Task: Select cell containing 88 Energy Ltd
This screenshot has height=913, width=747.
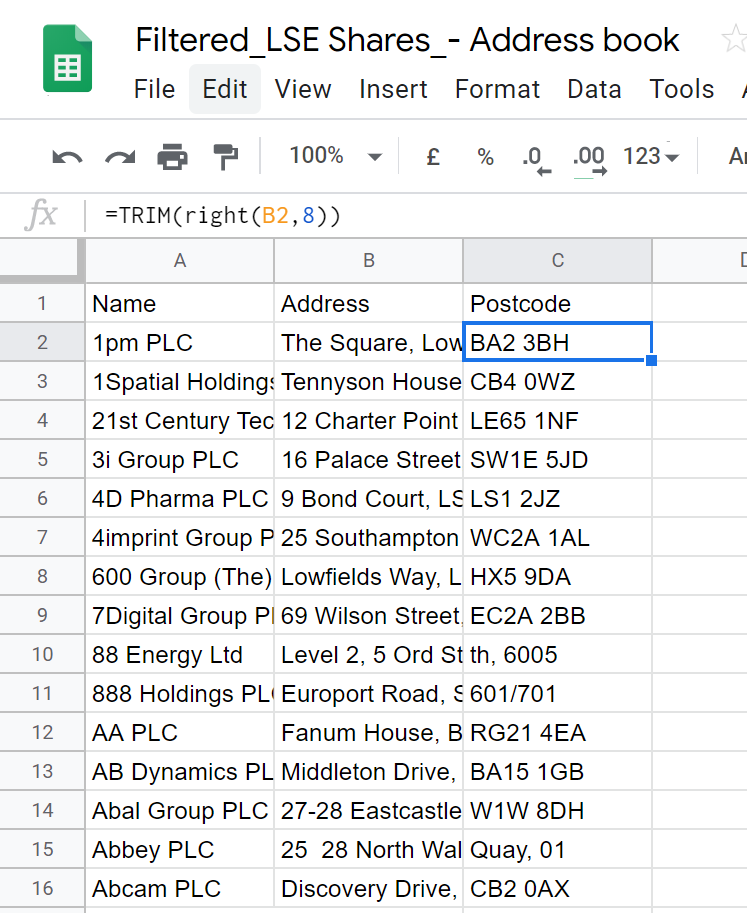Action: pyautogui.click(x=179, y=654)
